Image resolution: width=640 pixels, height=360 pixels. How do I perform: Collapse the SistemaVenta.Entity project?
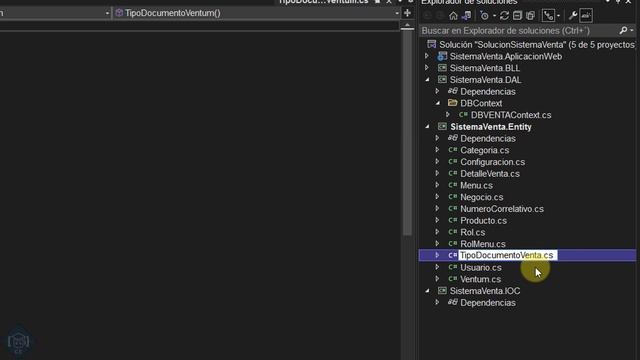pos(427,127)
